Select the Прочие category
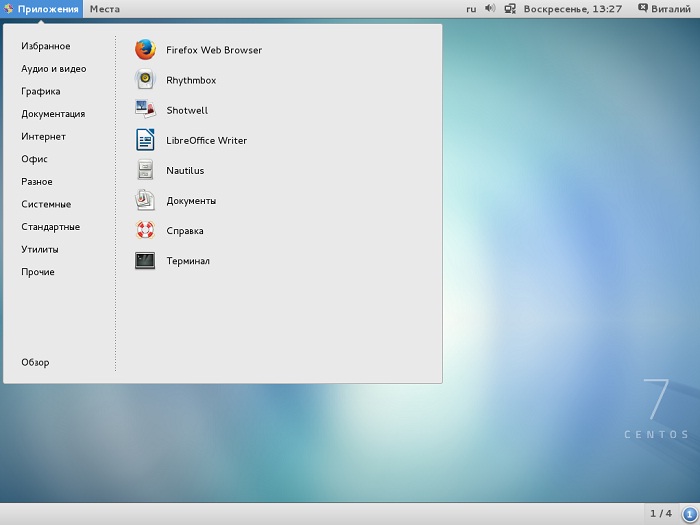700x525 pixels. 38,271
